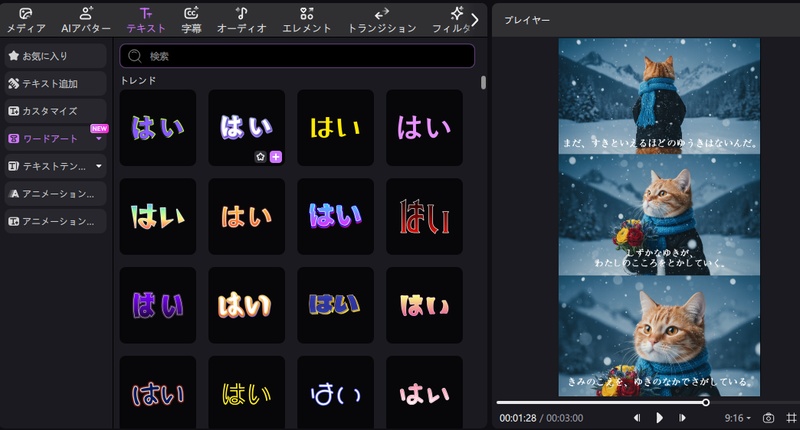Open the AIアバター tab

86,20
